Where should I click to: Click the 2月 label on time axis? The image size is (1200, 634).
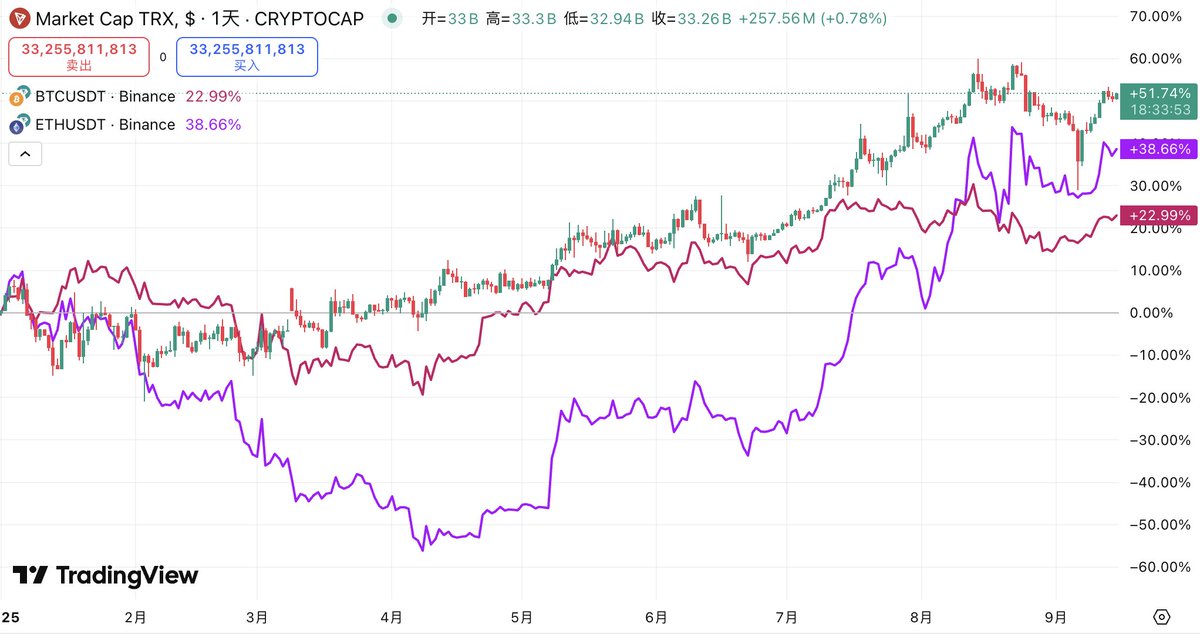134,617
